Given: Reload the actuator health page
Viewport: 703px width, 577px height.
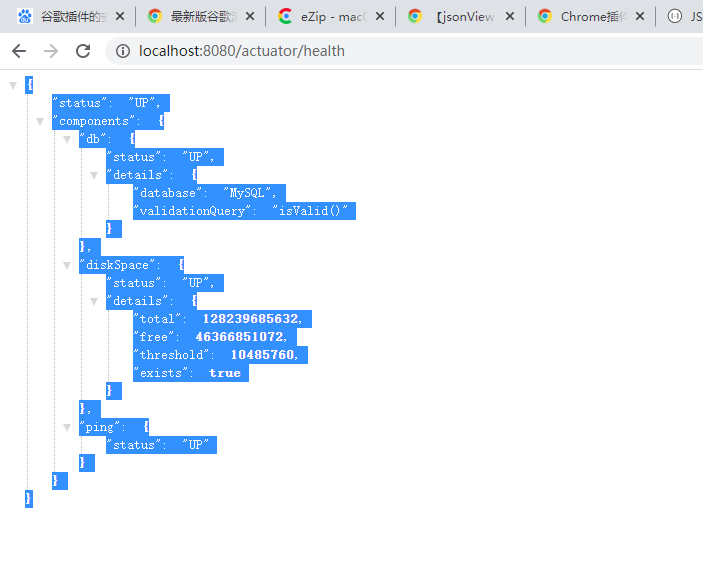Looking at the screenshot, I should point(83,51).
